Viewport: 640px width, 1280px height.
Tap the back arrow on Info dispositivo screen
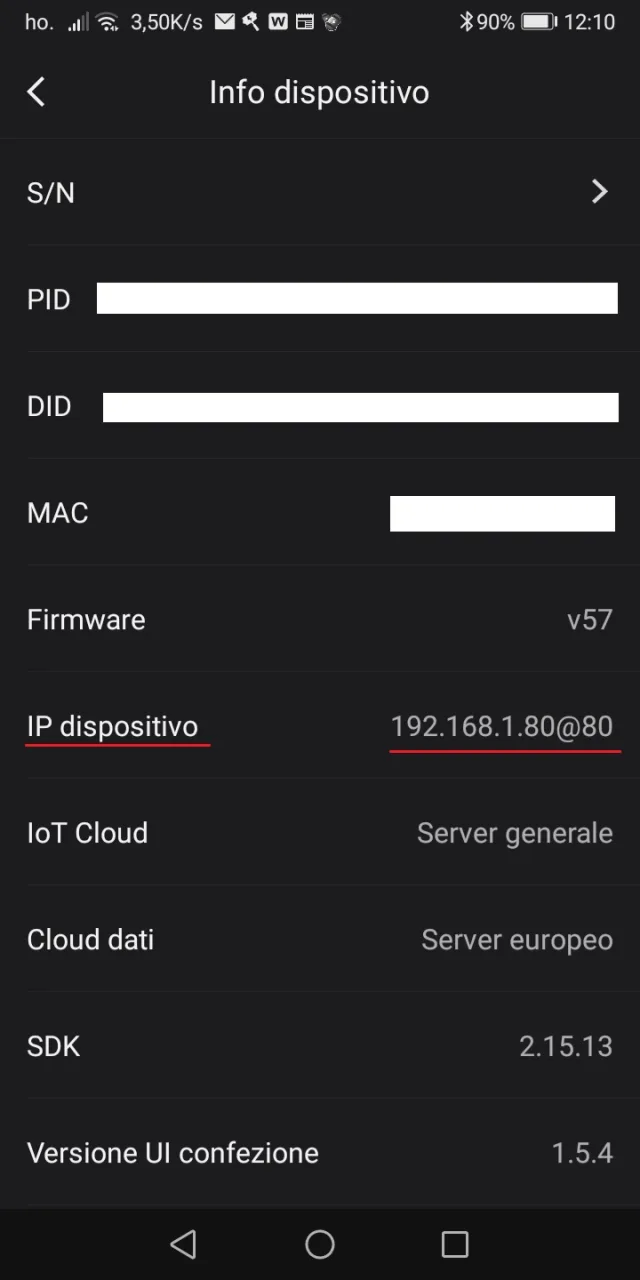click(36, 91)
